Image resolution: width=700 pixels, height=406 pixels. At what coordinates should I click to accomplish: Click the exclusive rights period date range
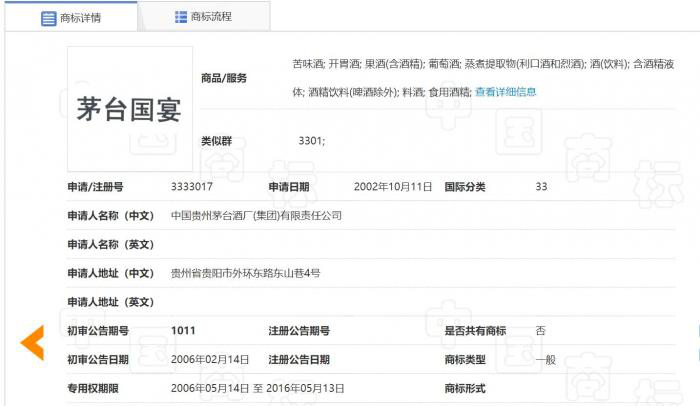pyautogui.click(x=258, y=388)
